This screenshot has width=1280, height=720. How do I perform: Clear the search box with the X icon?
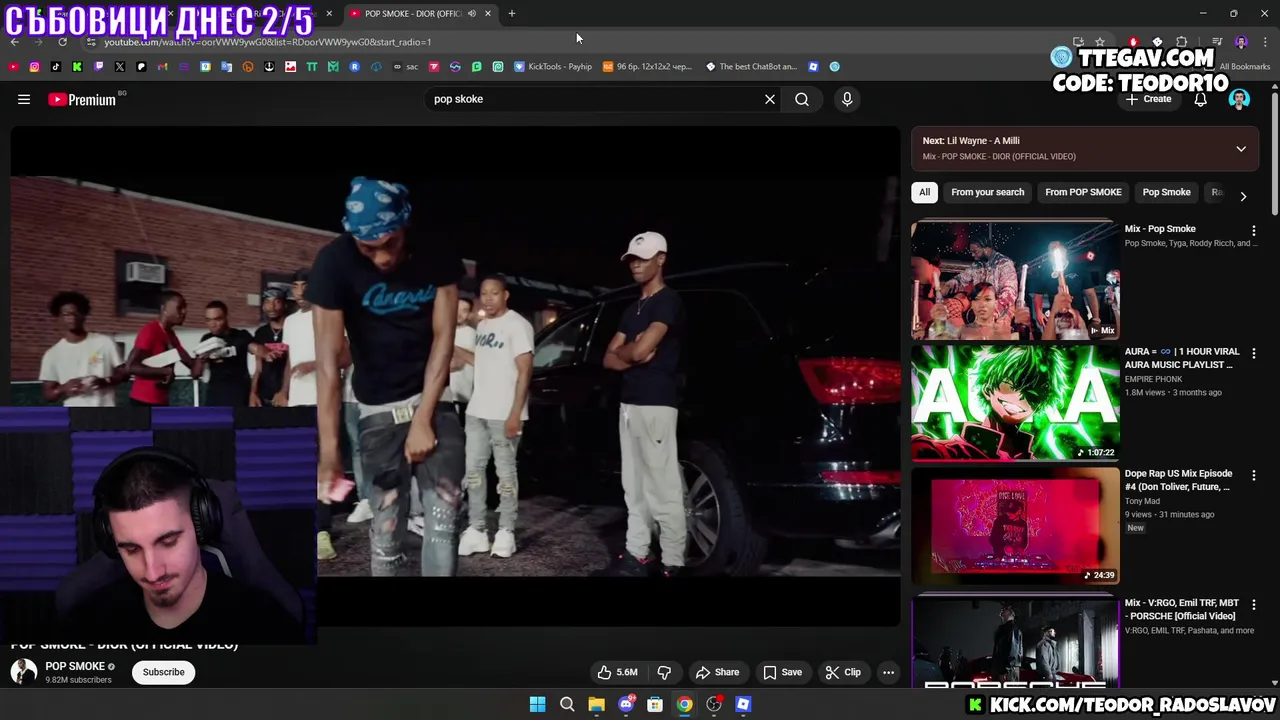(x=770, y=99)
